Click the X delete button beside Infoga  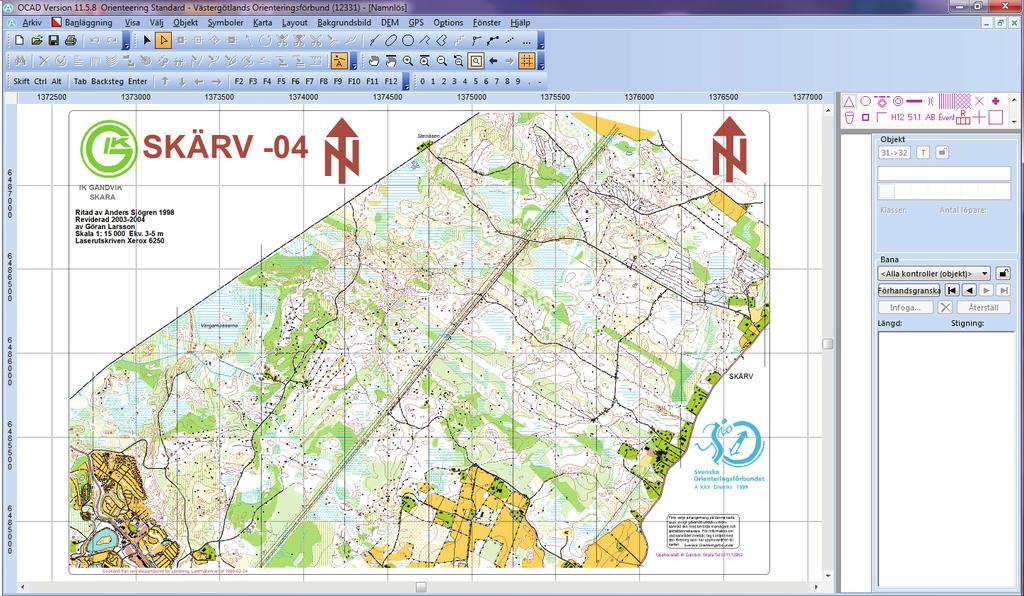tap(945, 307)
